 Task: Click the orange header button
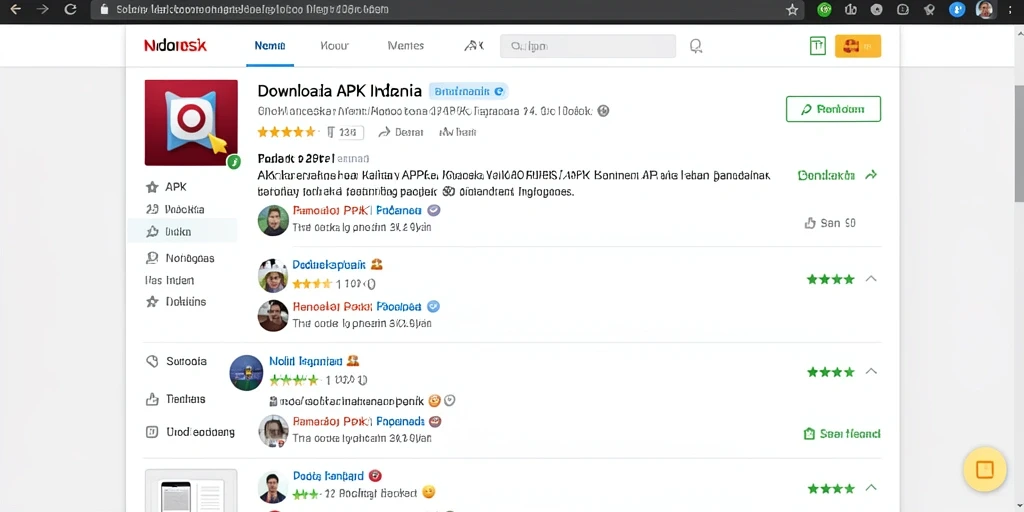(857, 46)
